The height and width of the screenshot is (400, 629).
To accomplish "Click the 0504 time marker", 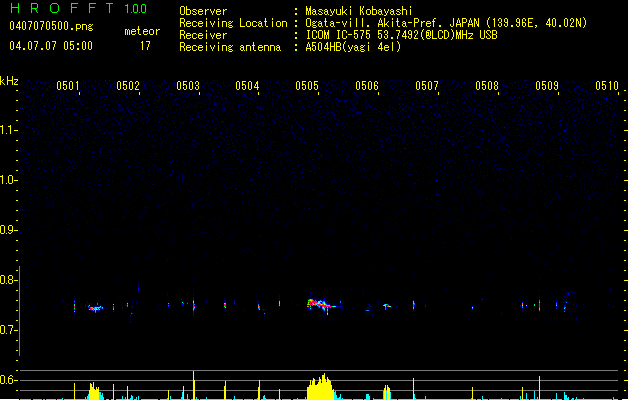I will coord(247,86).
